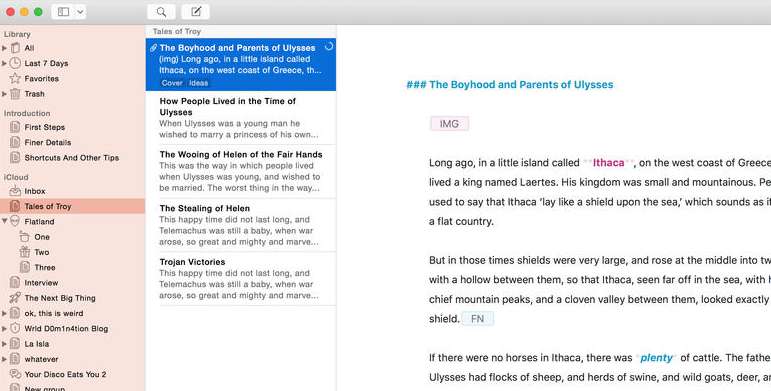Screen dimensions: 771x391
Task: Collapse the Flatland group
Action: (x=4, y=221)
